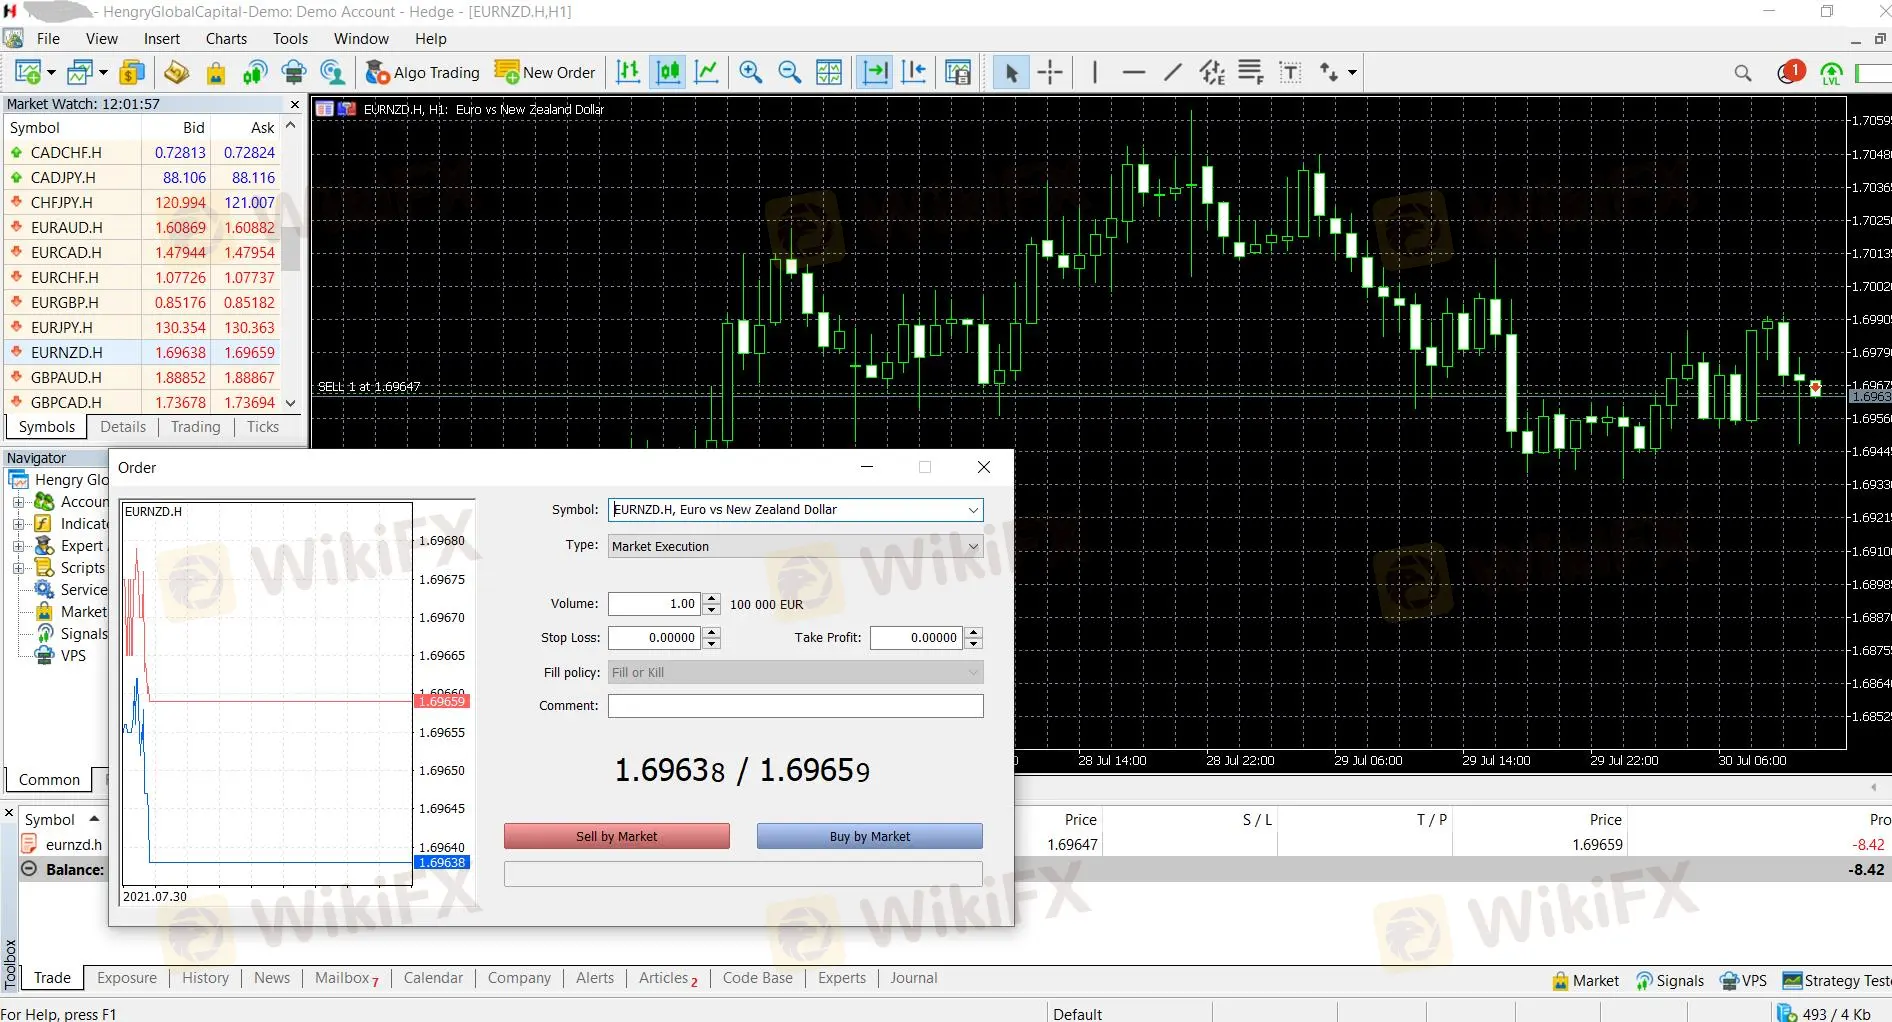Viewport: 1892px width, 1022px height.
Task: Open the Symbol dropdown in Order dialog
Action: pos(972,510)
